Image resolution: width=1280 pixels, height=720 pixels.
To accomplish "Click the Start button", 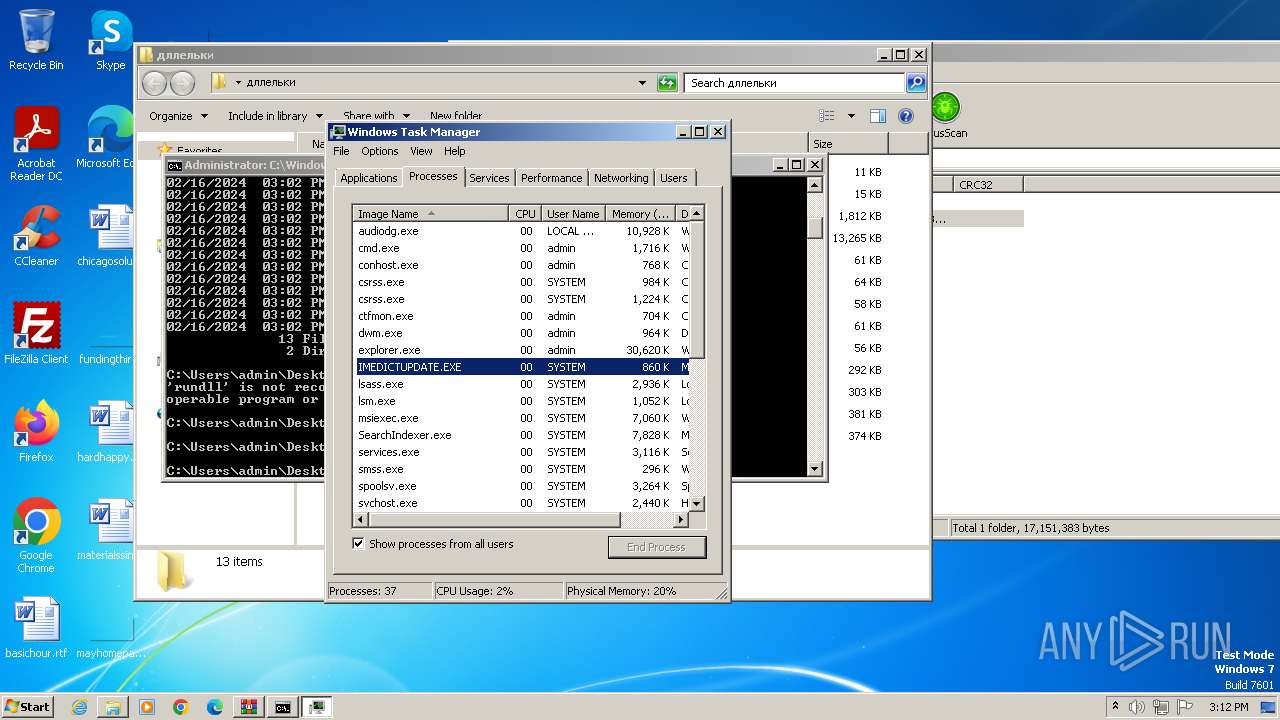I will [x=28, y=707].
